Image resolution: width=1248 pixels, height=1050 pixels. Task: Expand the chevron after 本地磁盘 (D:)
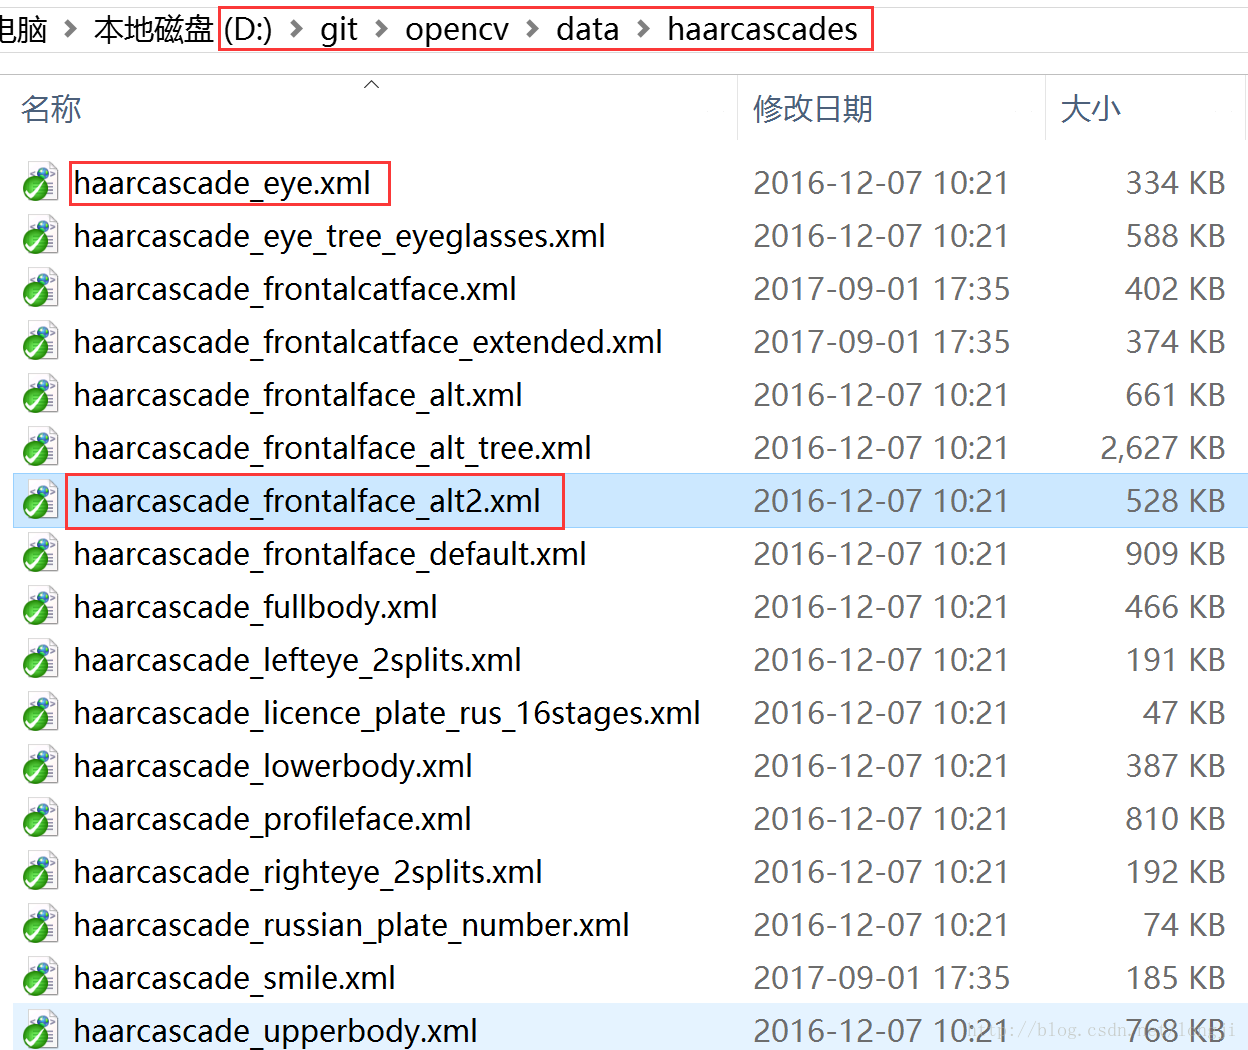[296, 29]
